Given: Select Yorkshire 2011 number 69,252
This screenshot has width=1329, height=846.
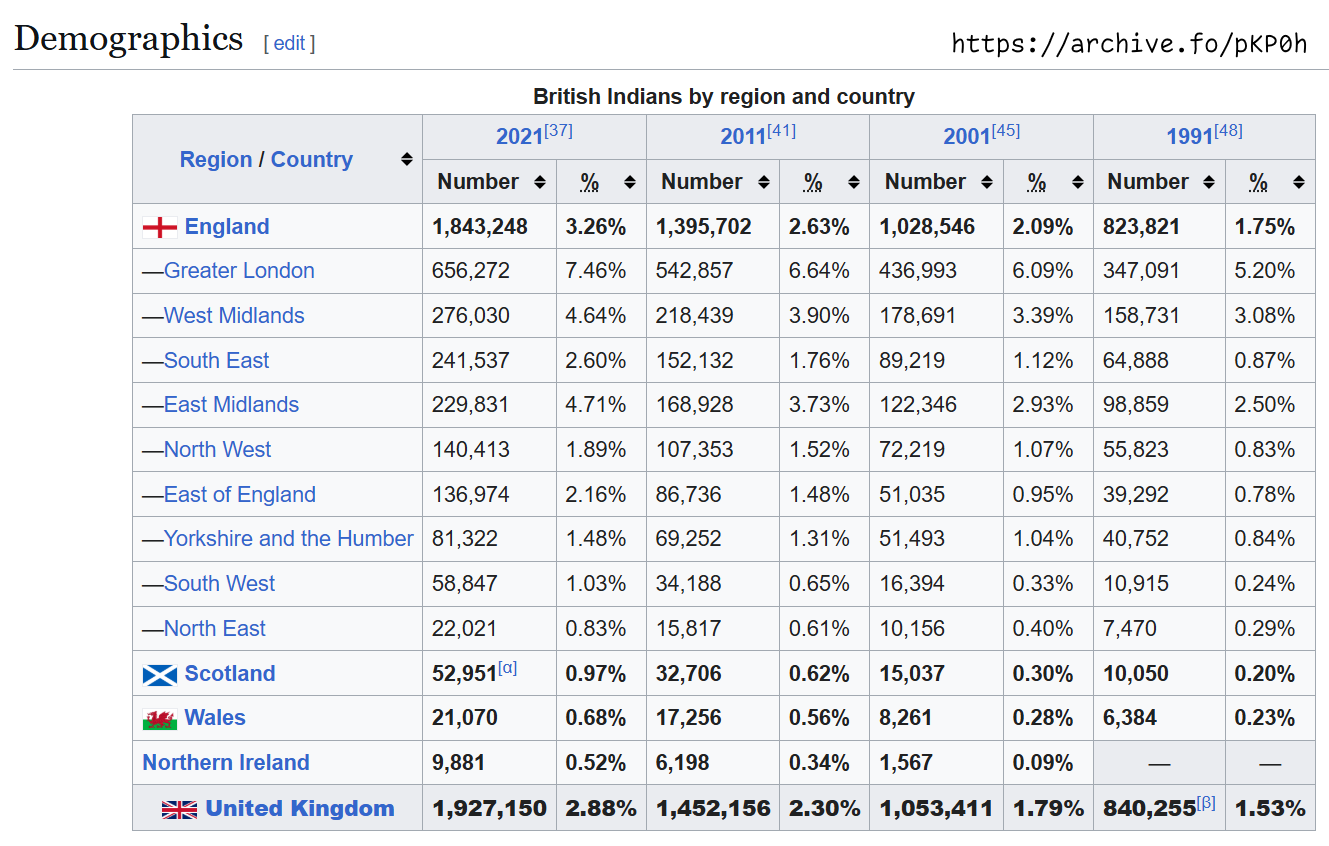Looking at the screenshot, I should click(689, 539).
